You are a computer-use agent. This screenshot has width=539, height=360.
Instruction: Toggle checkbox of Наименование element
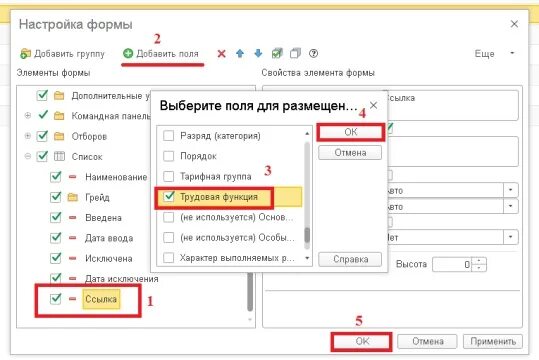(x=55, y=177)
